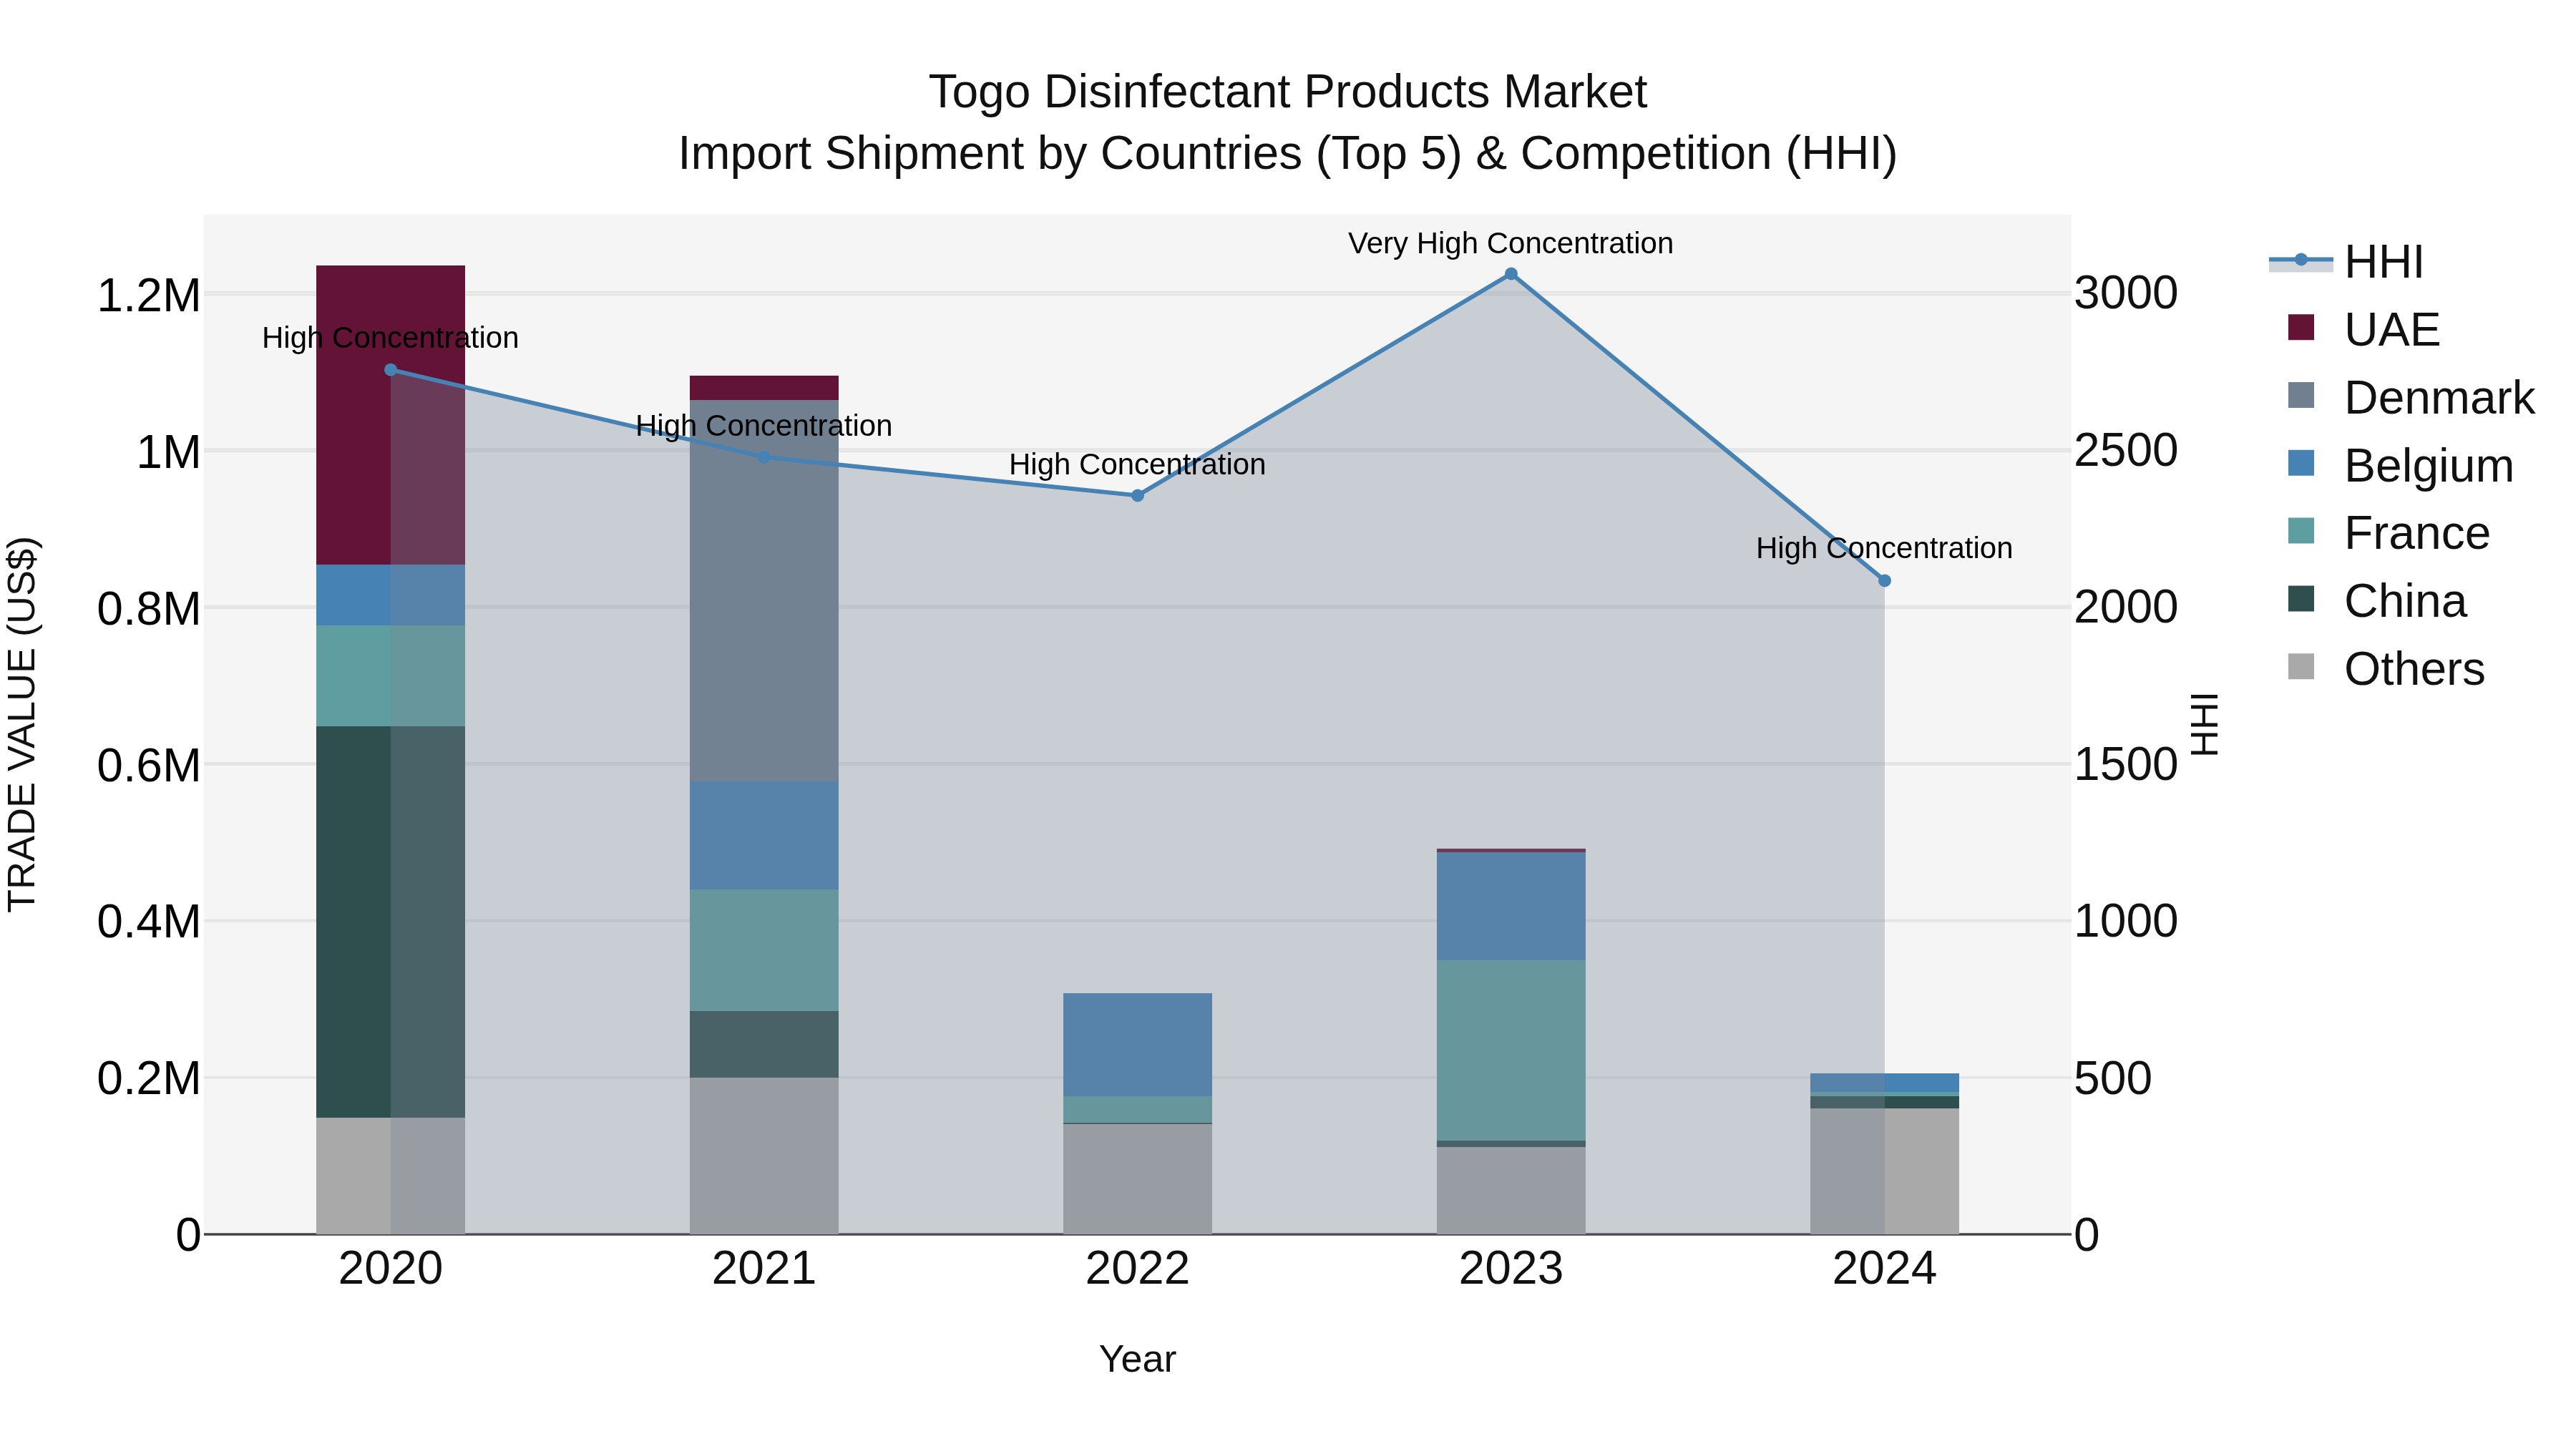Click the Year x-axis title
Image resolution: width=2576 pixels, height=1449 pixels.
[1137, 1360]
